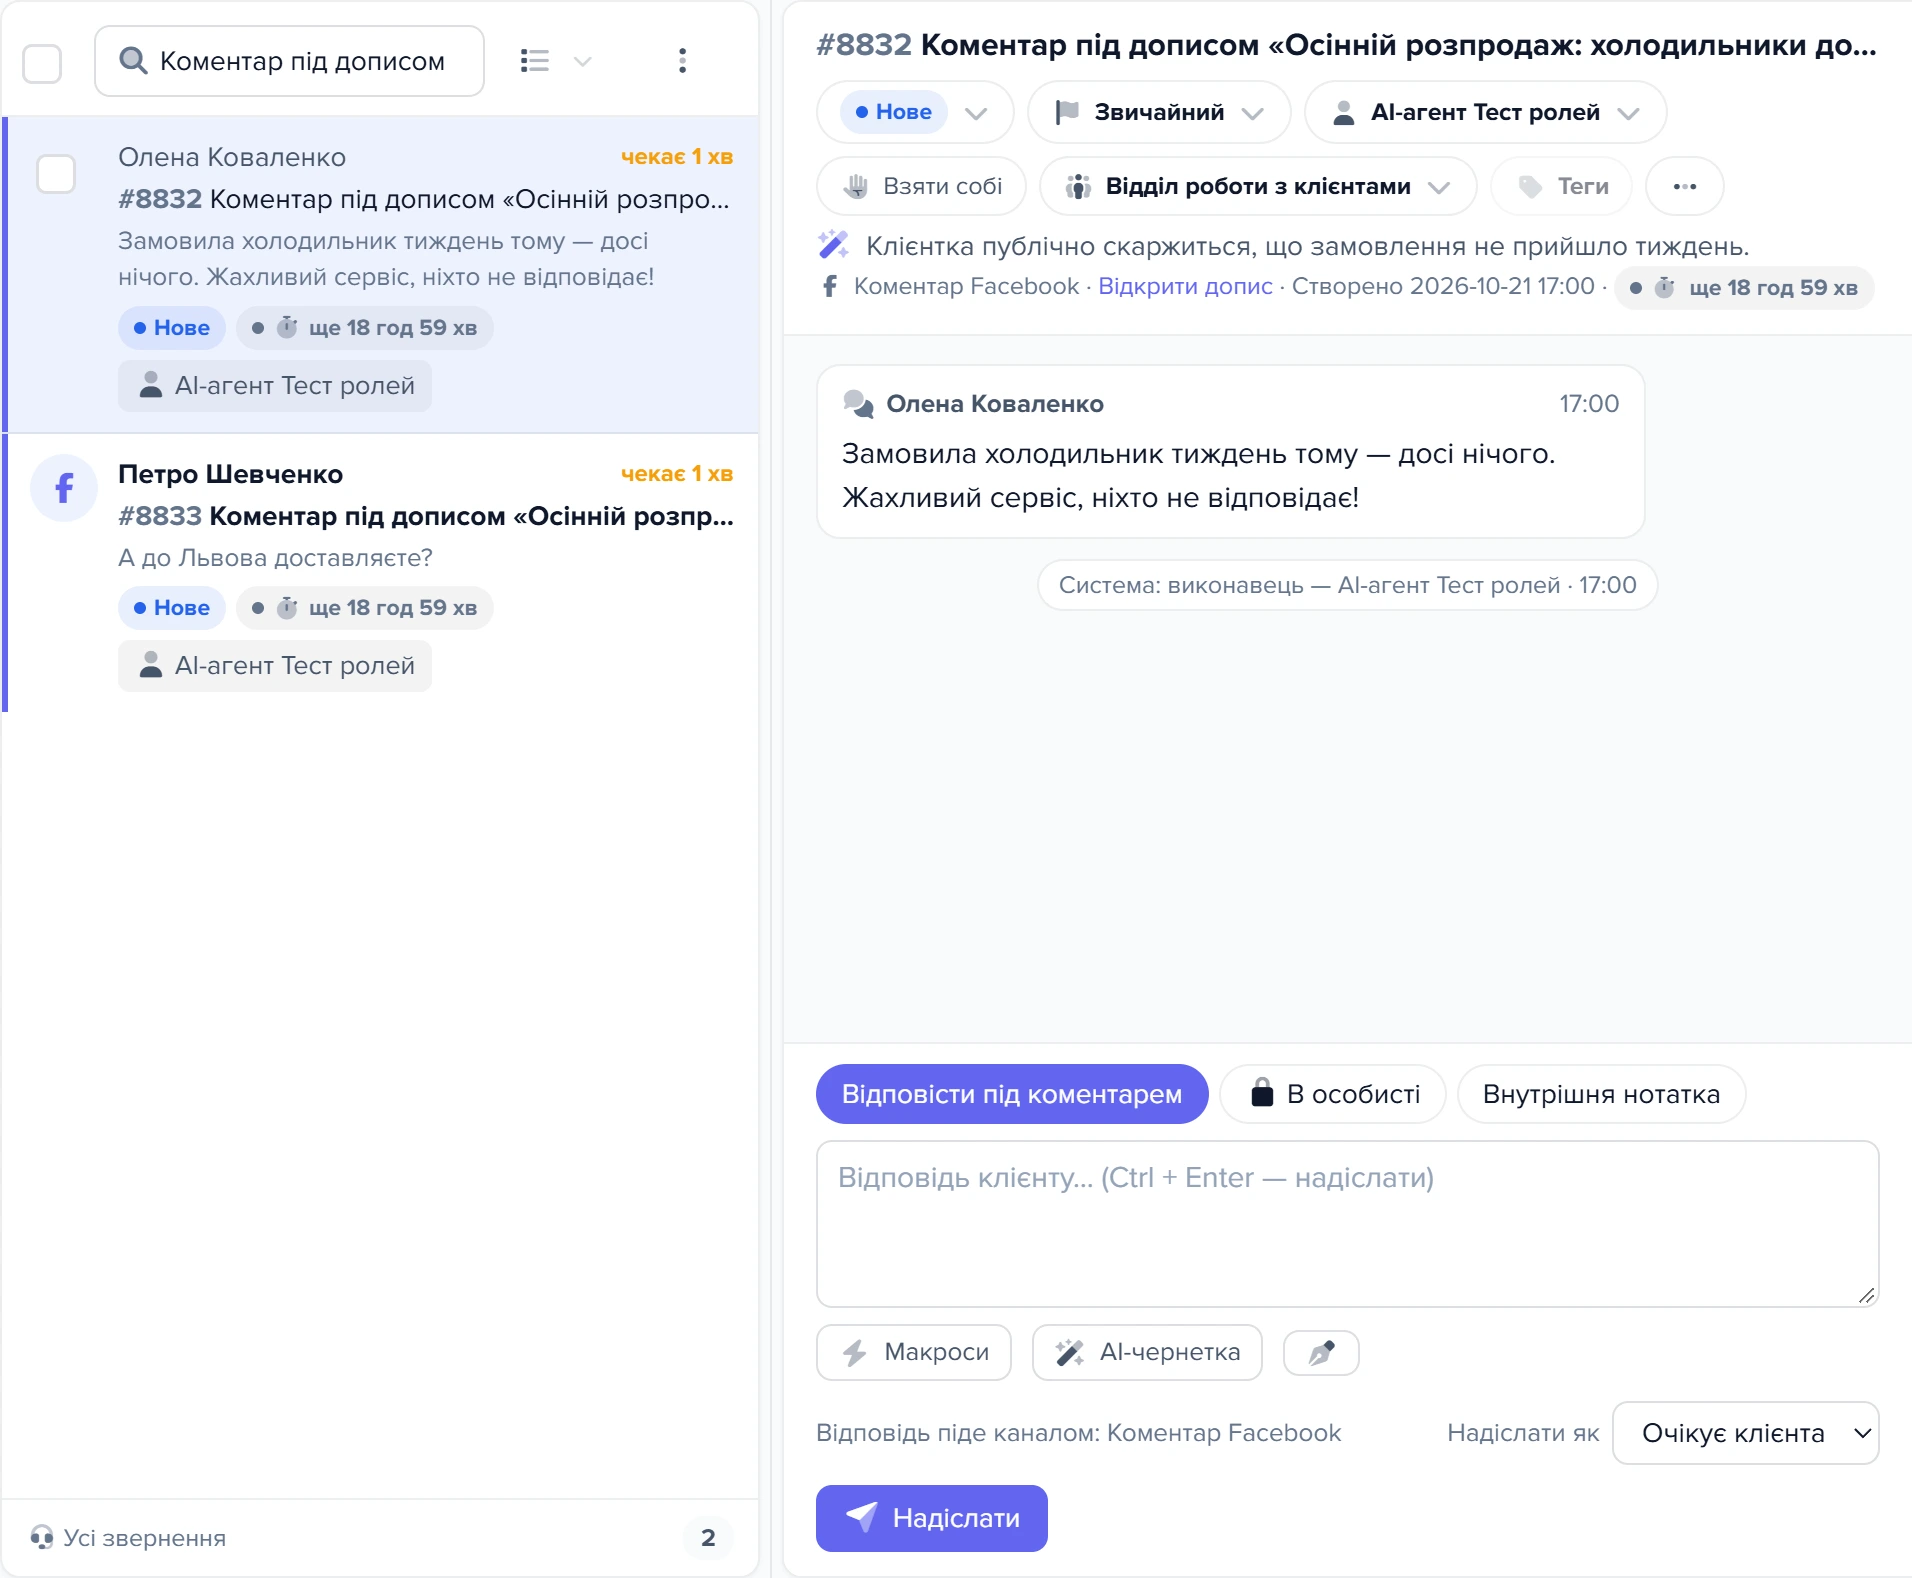Click the Усі звернення footer label
The width and height of the screenshot is (1912, 1578).
click(145, 1538)
